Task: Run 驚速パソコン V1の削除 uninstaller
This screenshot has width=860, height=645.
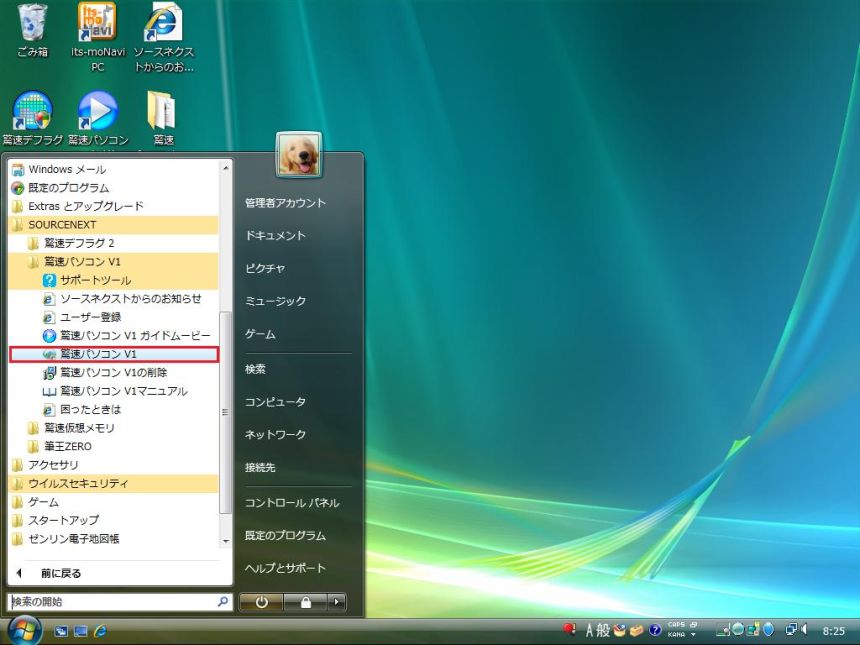Action: 114,373
